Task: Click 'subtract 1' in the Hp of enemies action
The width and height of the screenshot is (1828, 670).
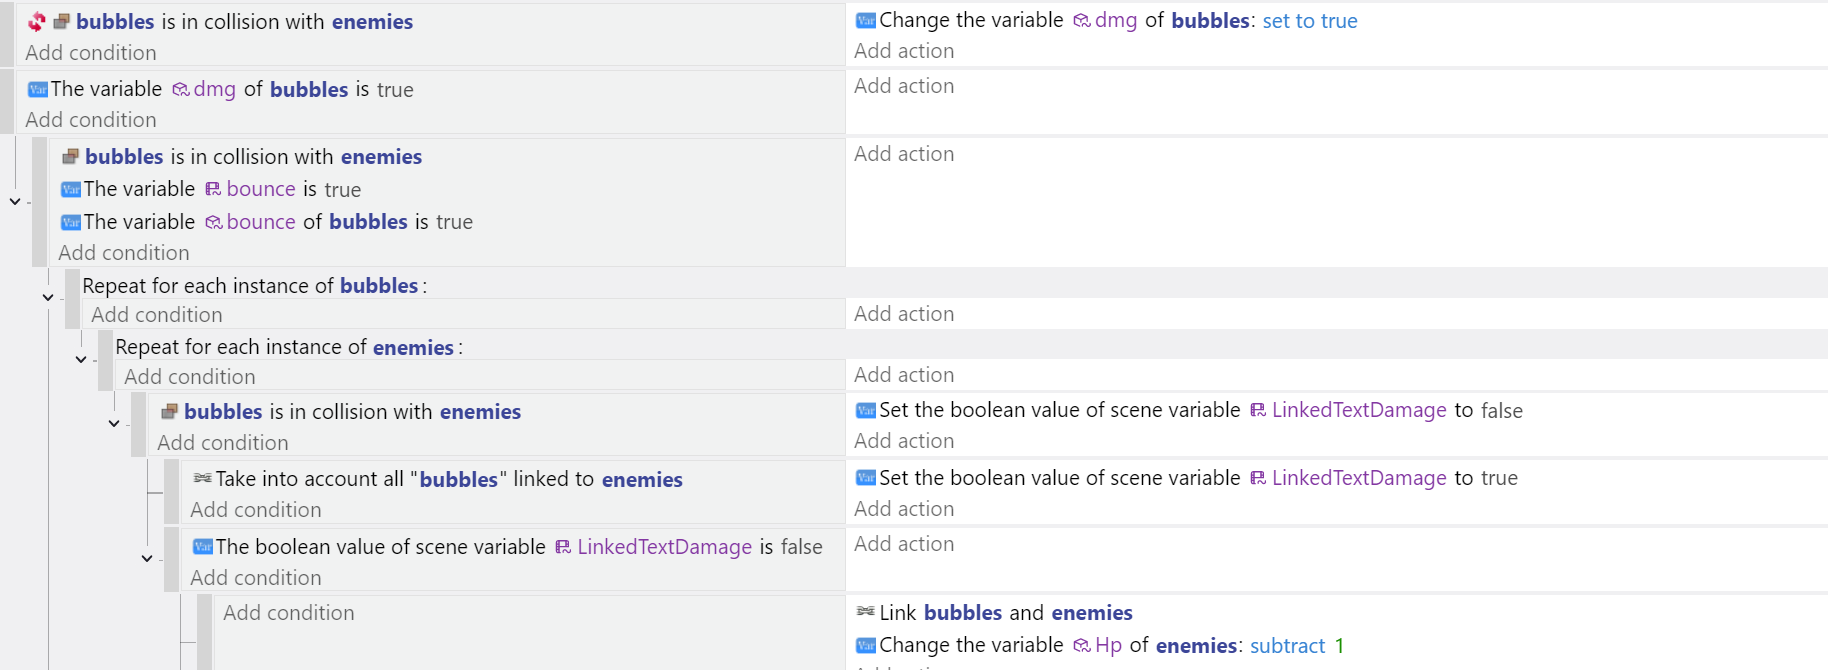Action: point(1297,646)
